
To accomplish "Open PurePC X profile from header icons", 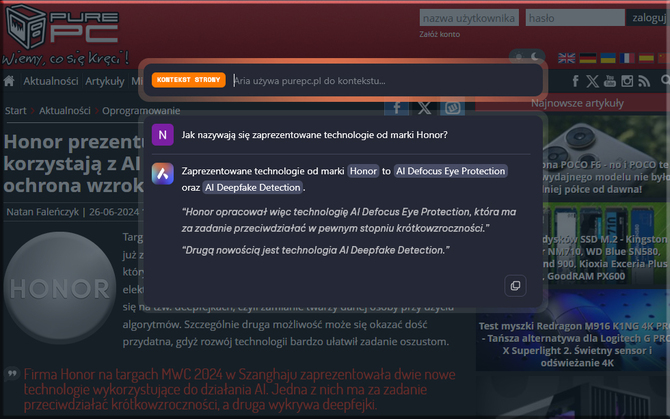I will [x=592, y=81].
